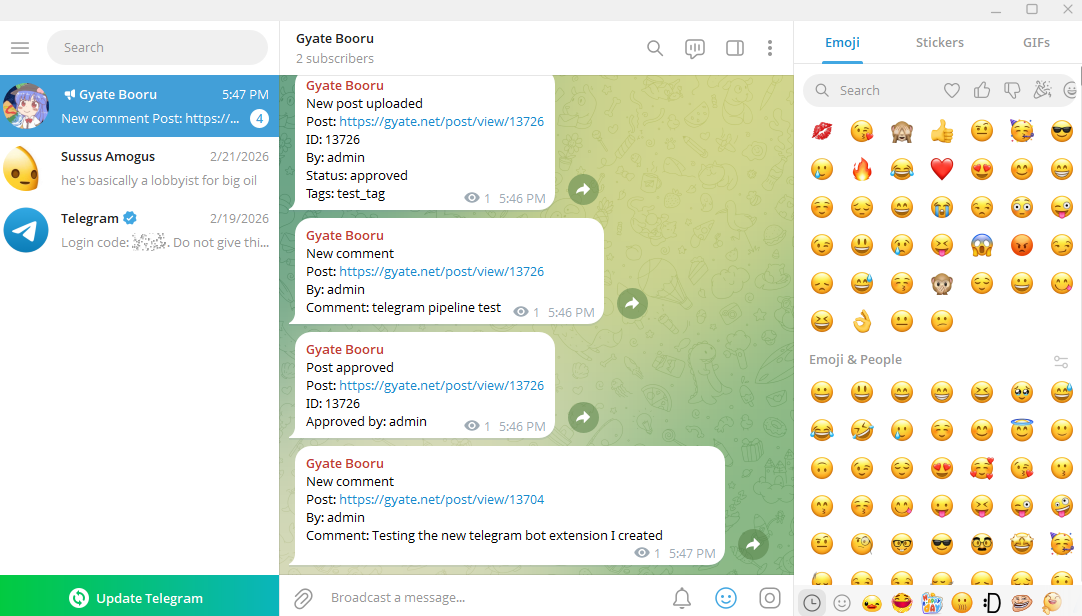Switch to the Stickers tab
This screenshot has height=616, width=1082.
point(939,43)
